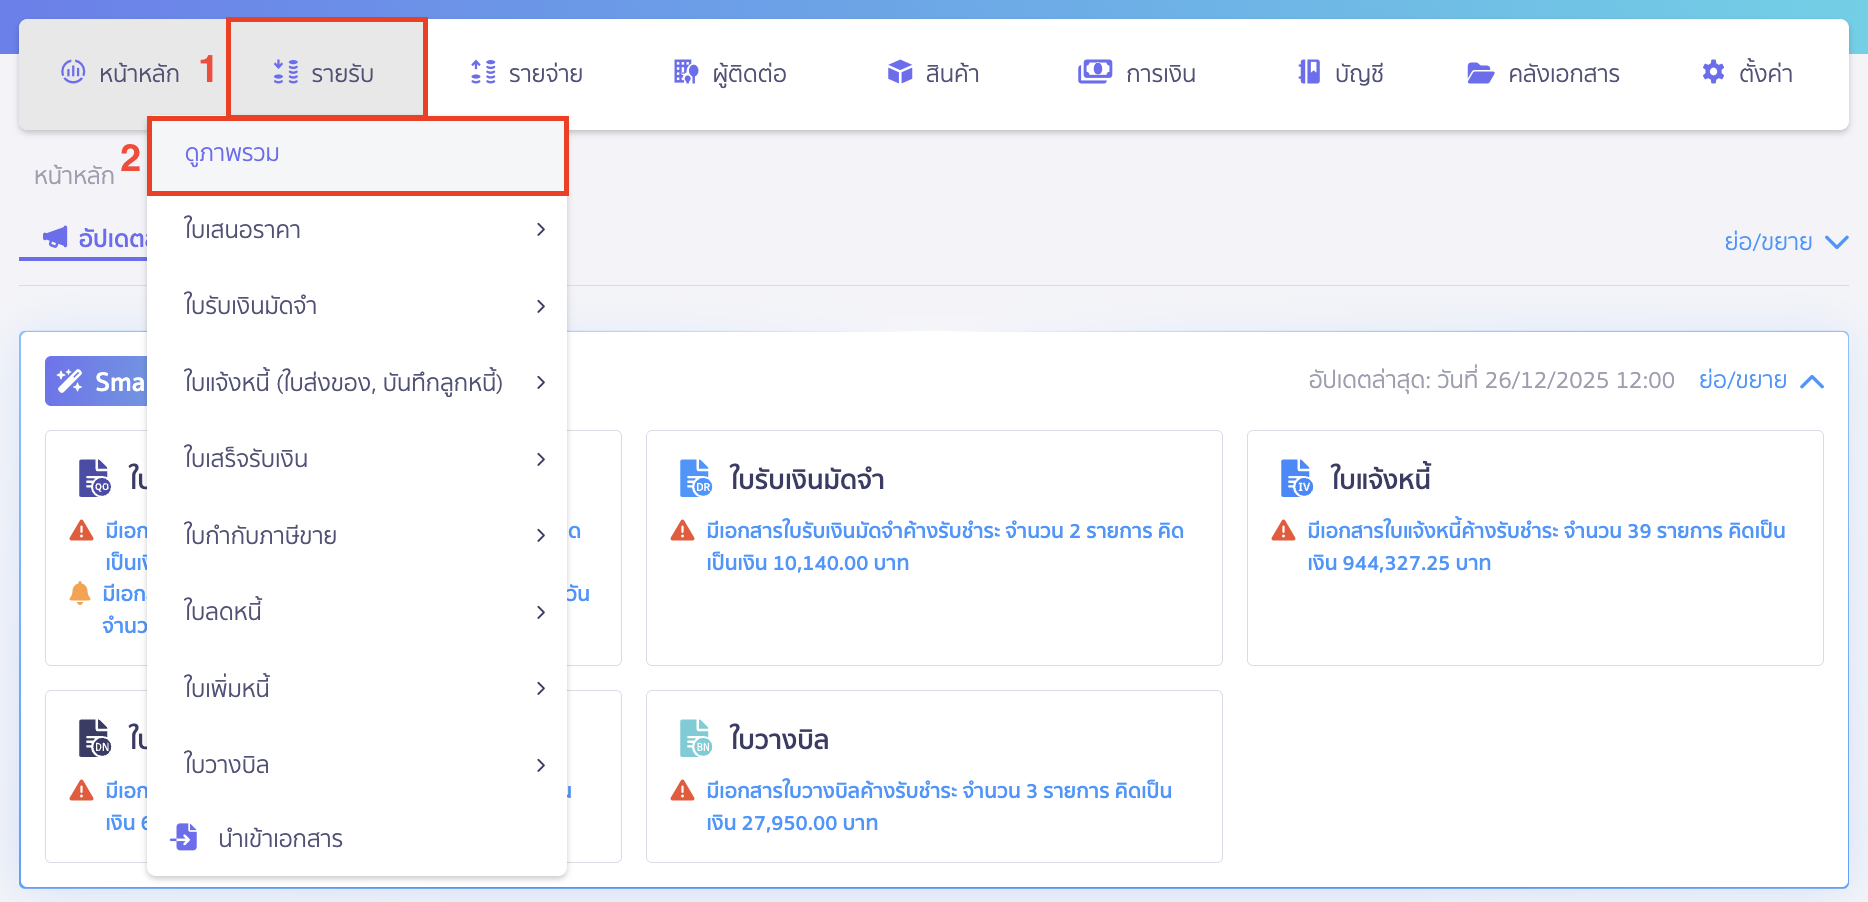Viewport: 1868px width, 902px height.
Task: Collapse the Smart panel with ย่อ/ขยาย up-chevron
Action: (x=1812, y=381)
